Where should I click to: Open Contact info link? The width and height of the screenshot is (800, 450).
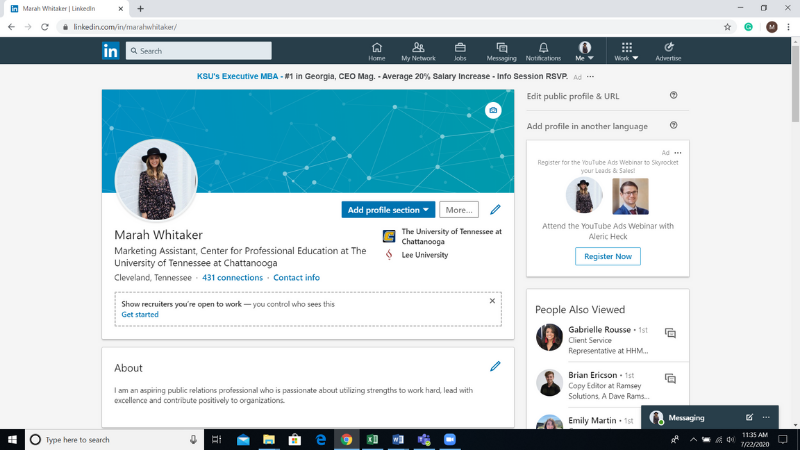click(x=296, y=278)
